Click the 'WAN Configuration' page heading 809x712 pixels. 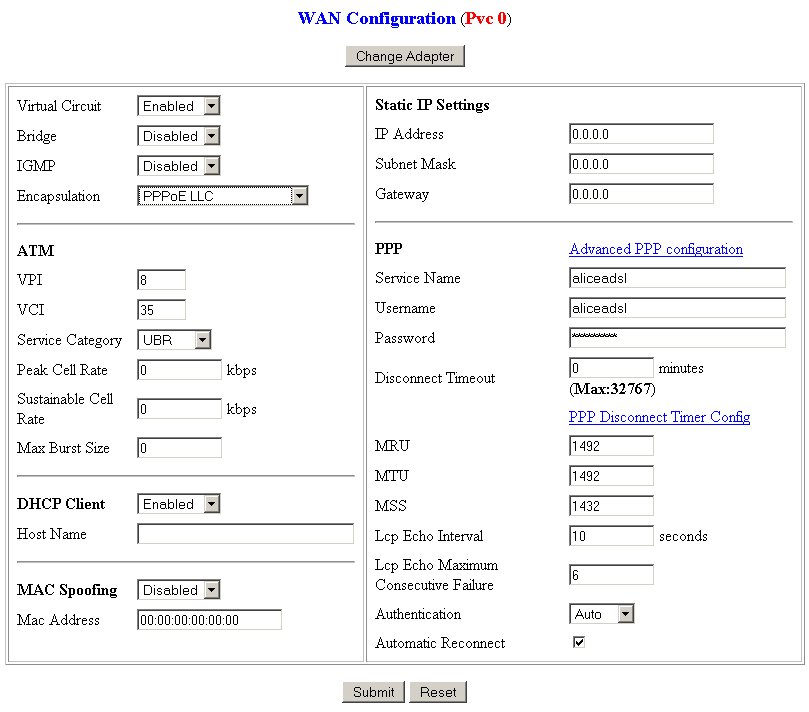click(377, 19)
